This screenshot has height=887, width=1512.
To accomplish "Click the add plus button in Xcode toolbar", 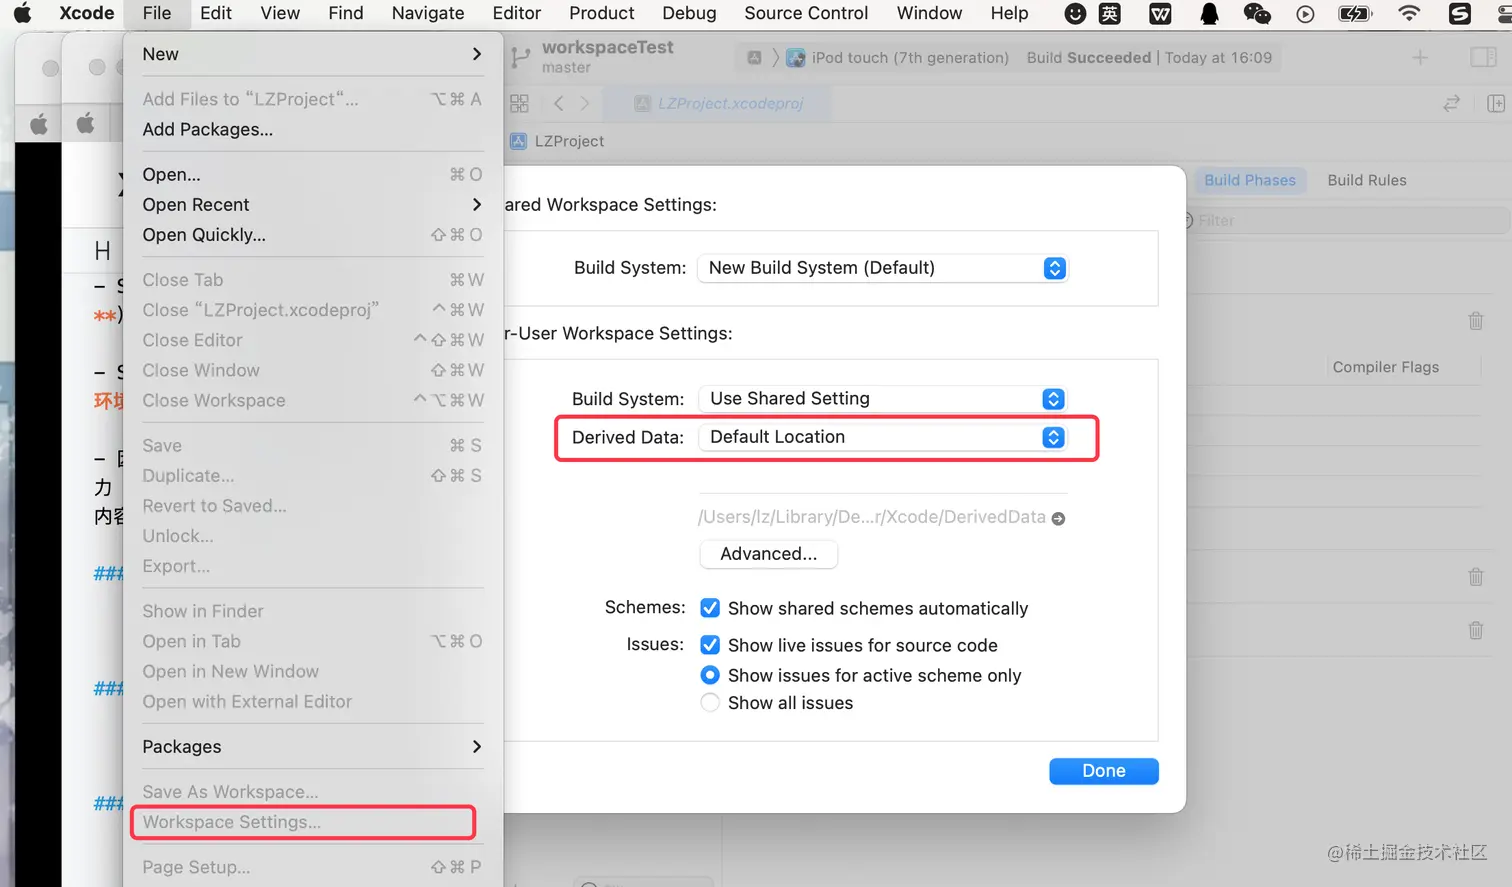I will point(1420,57).
